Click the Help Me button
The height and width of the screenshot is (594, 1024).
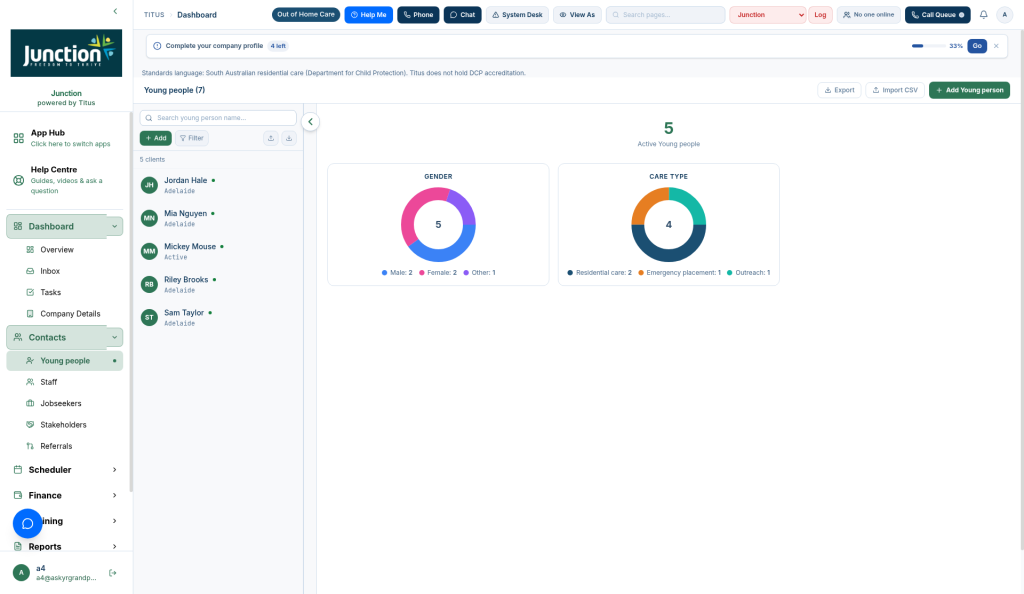click(368, 14)
